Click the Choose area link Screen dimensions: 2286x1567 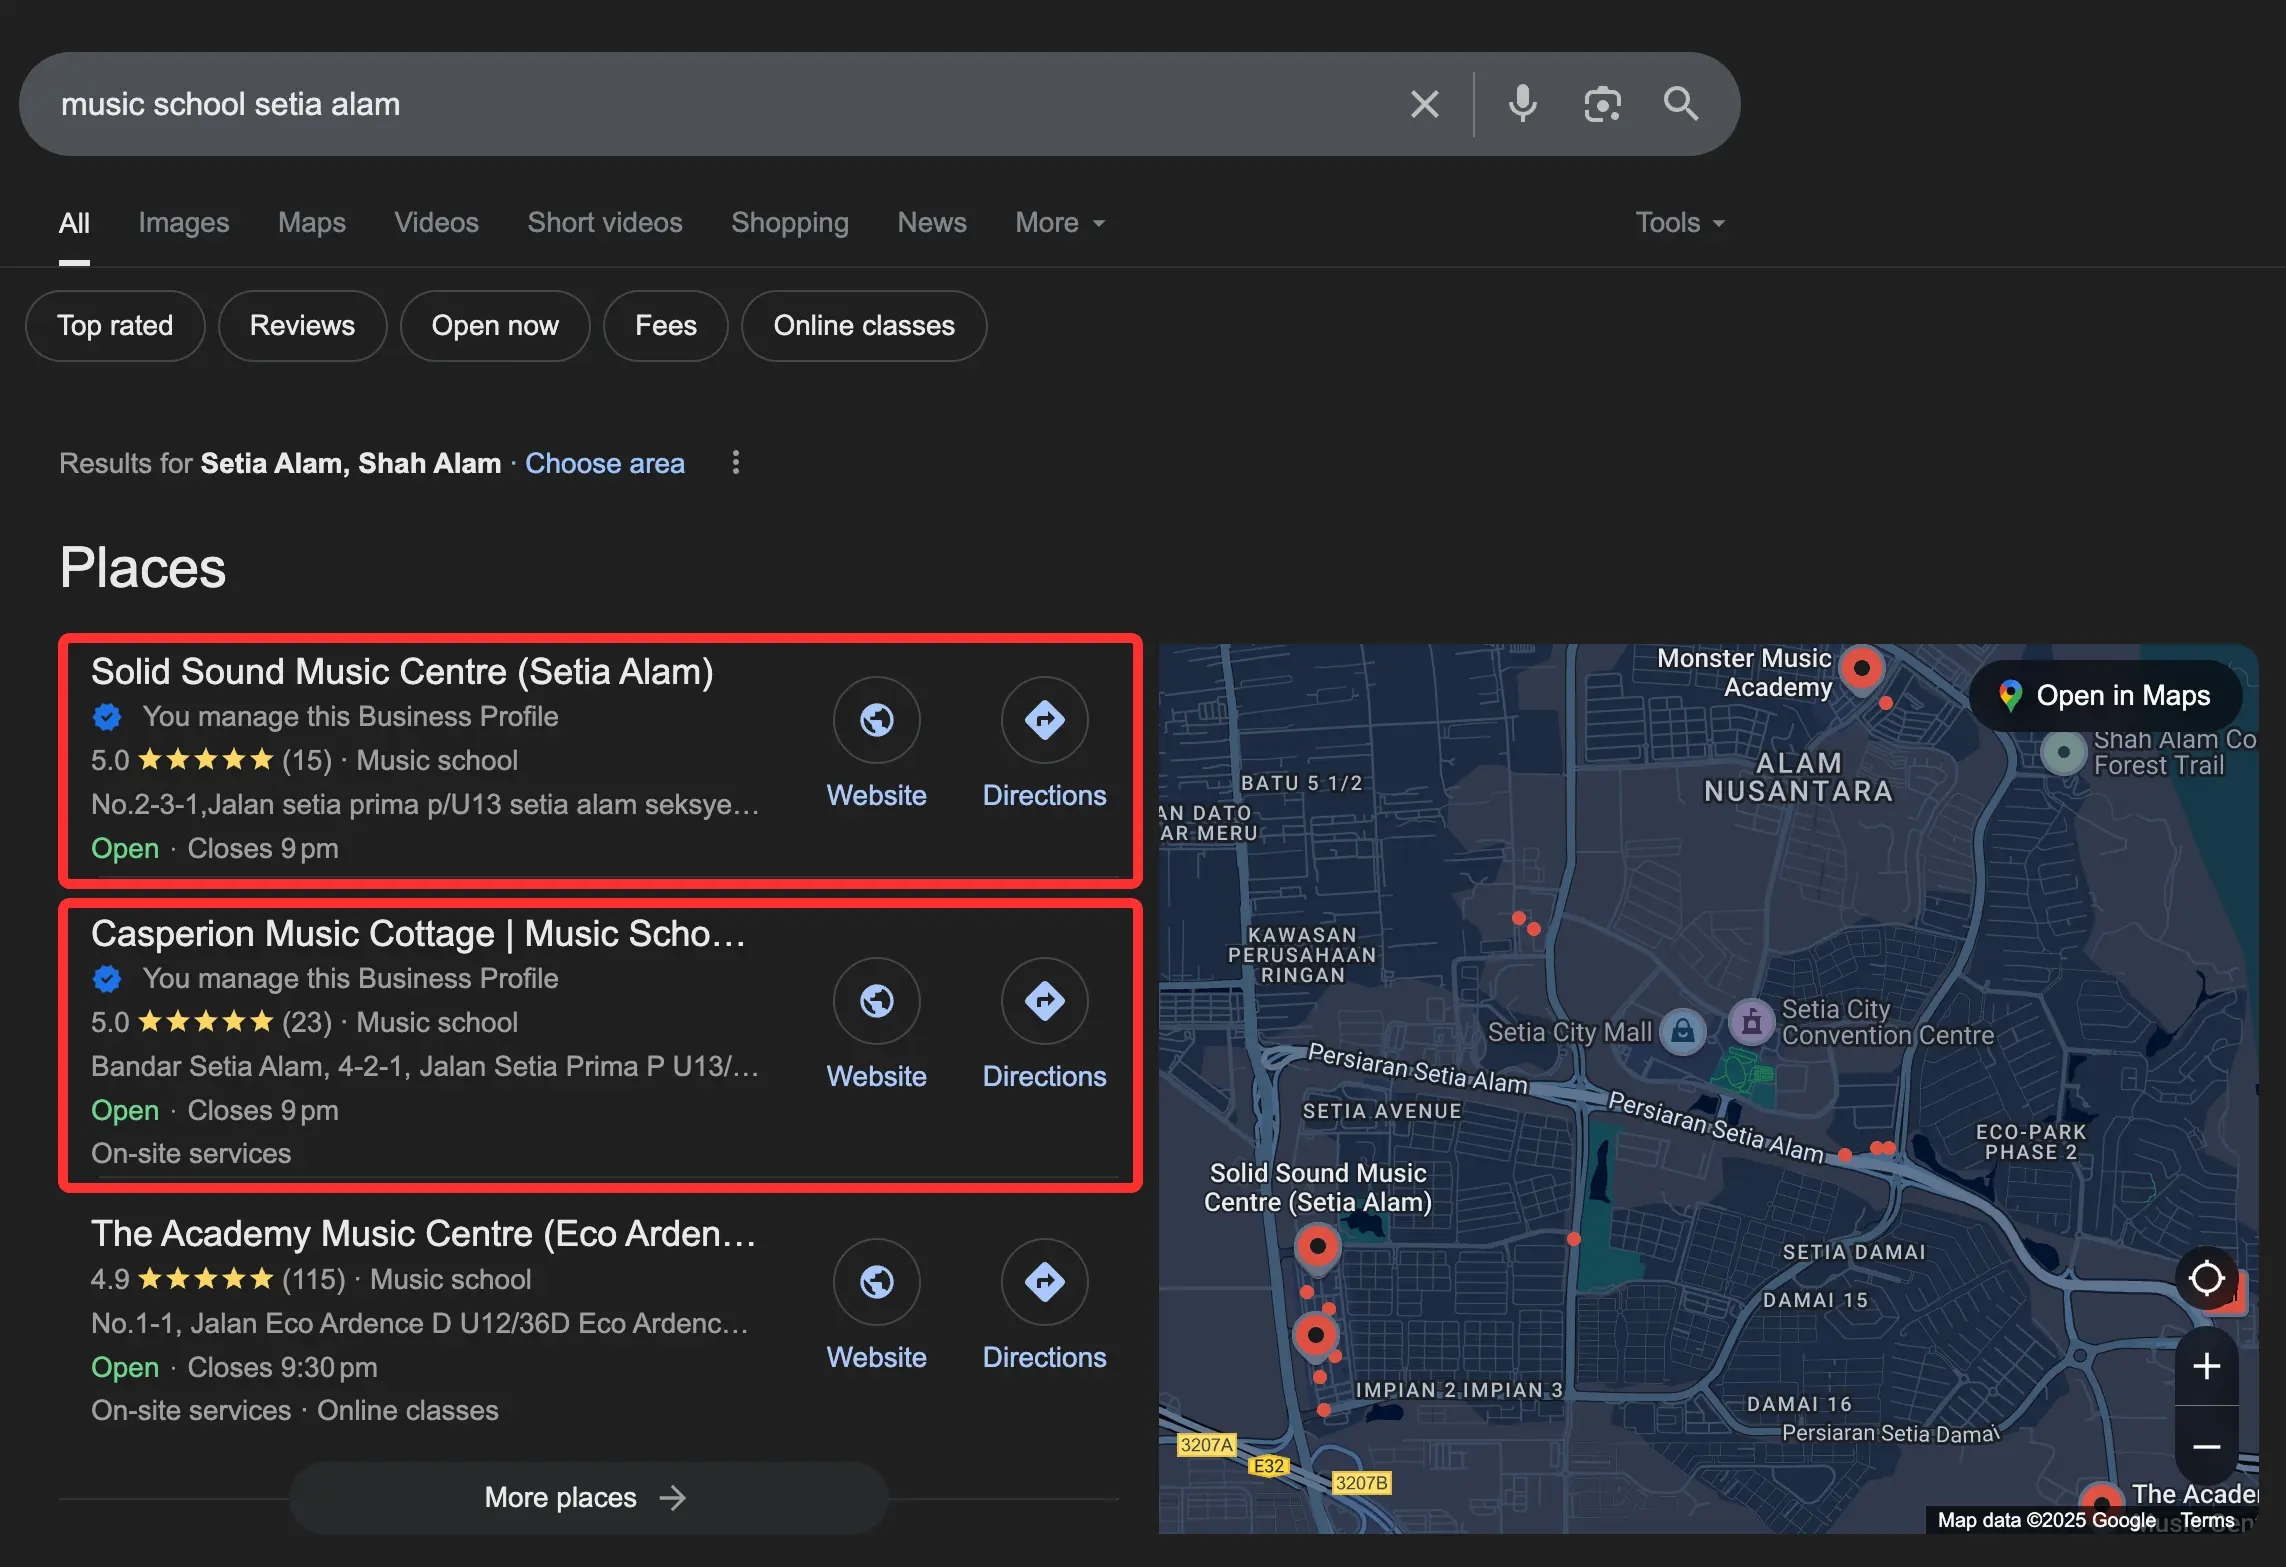[x=605, y=463]
